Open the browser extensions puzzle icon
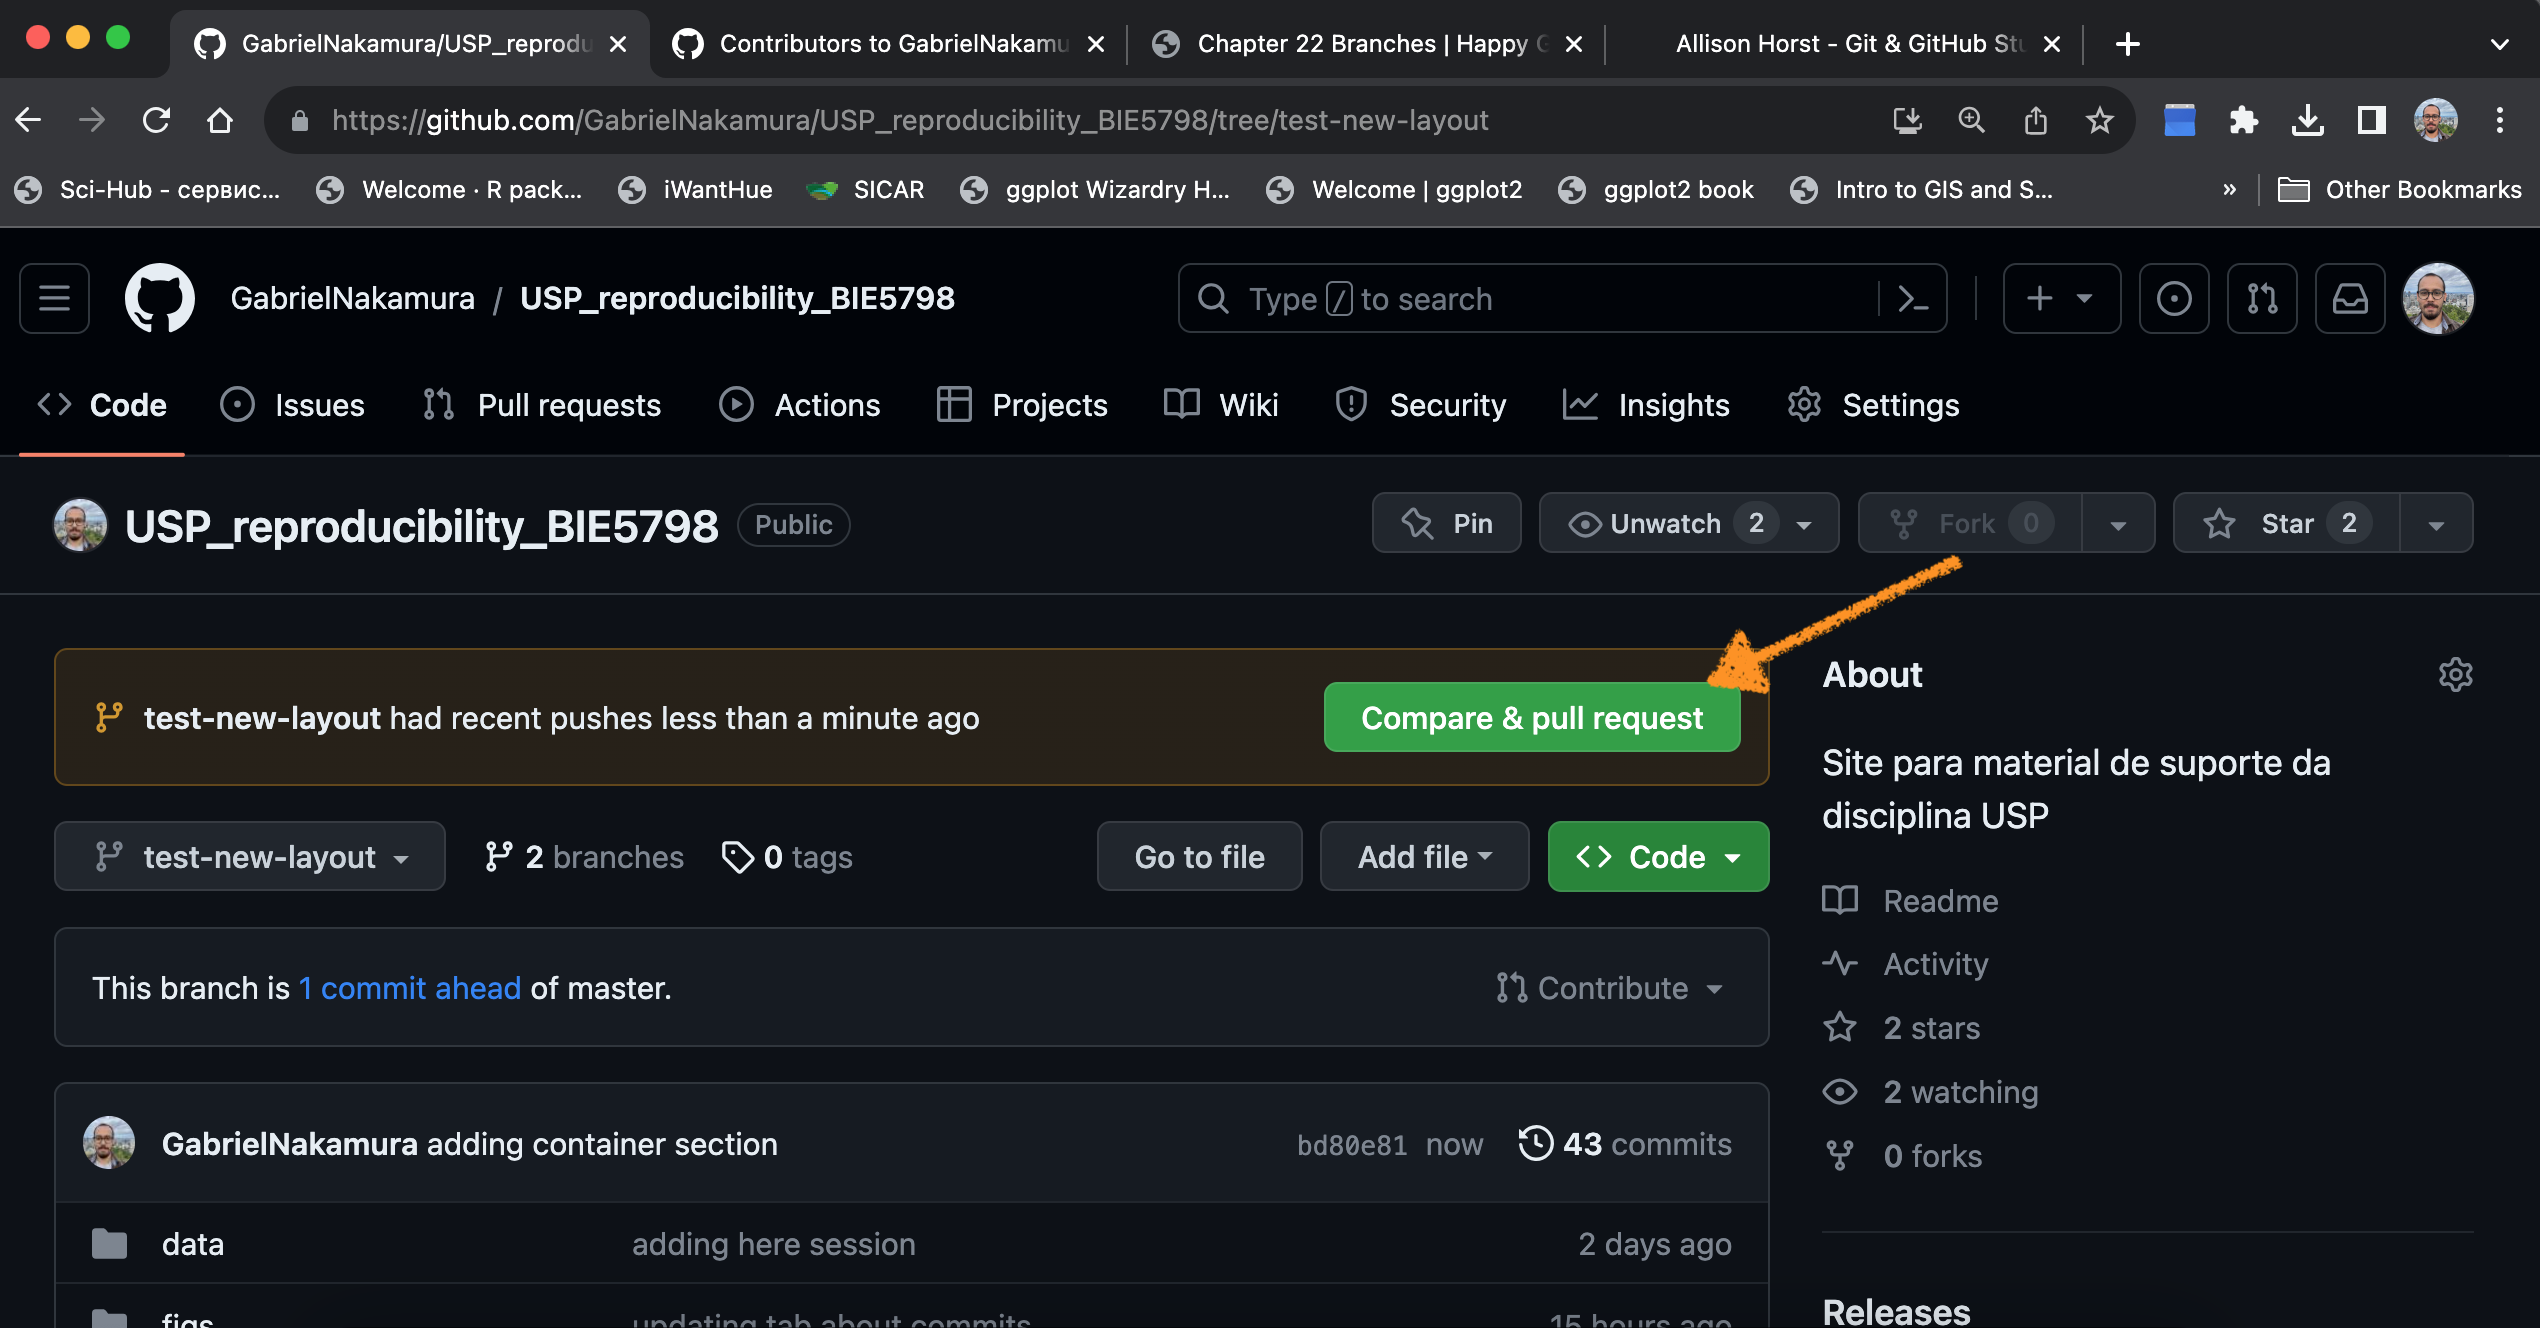The height and width of the screenshot is (1328, 2540). (x=2243, y=120)
